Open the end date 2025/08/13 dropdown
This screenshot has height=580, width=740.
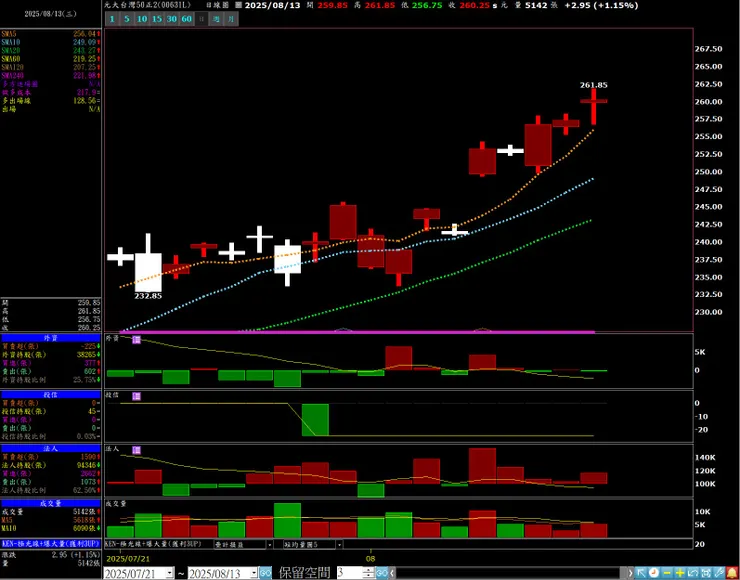(253, 573)
